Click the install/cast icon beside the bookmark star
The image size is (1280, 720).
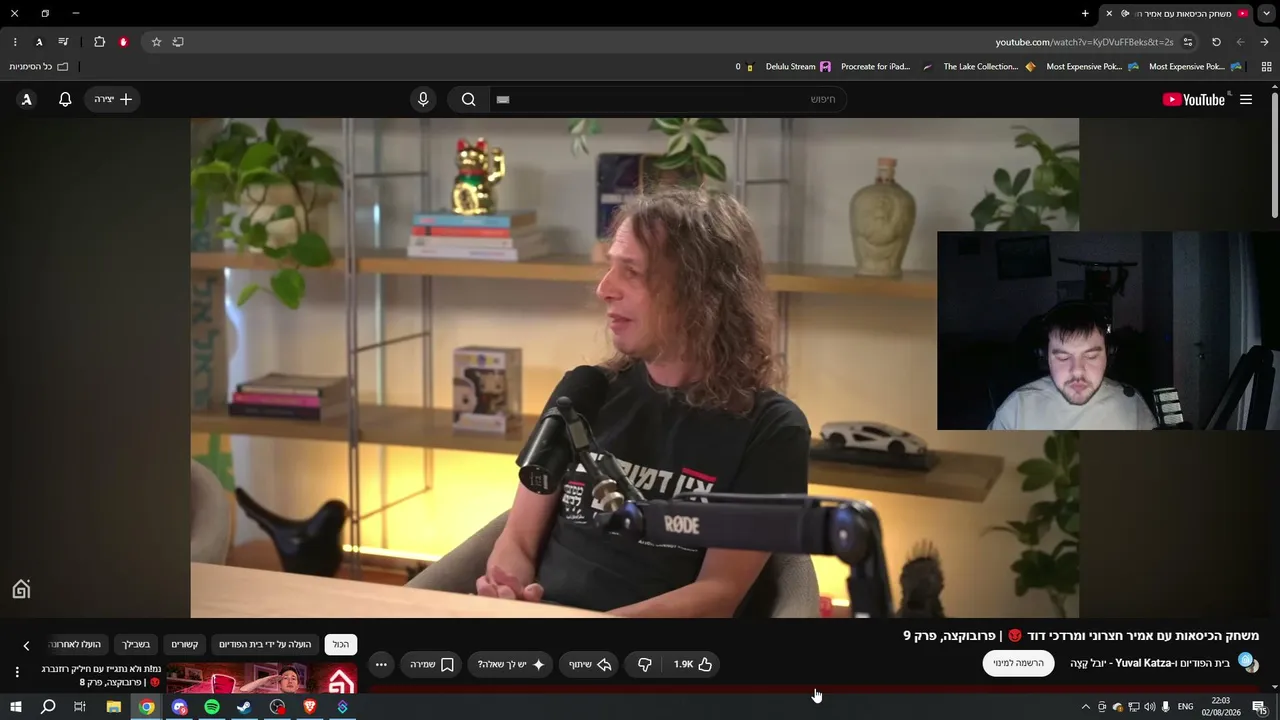(x=178, y=42)
